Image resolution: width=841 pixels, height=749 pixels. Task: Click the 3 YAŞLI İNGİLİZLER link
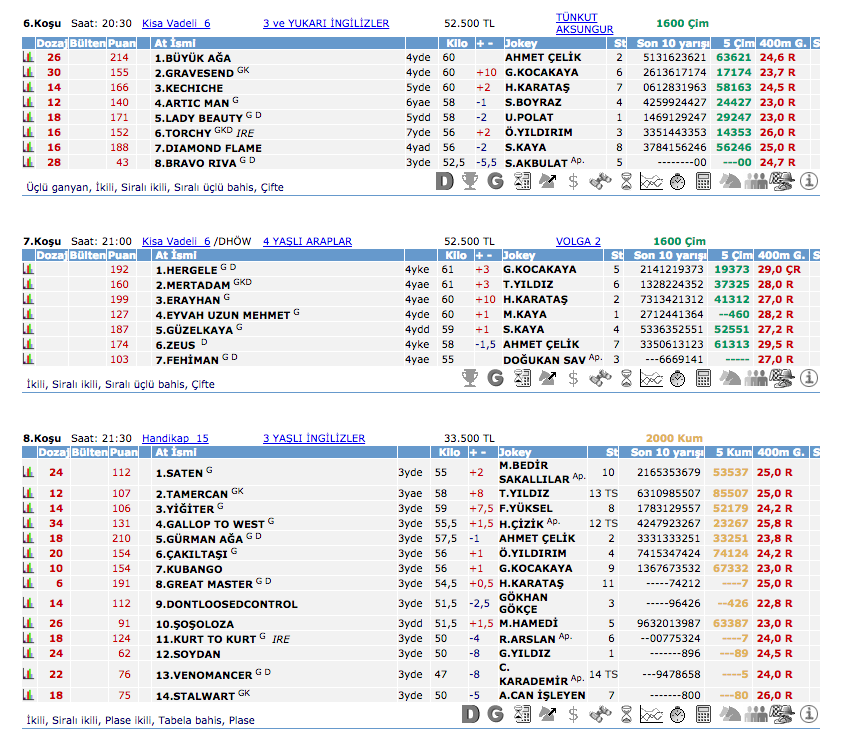click(313, 438)
